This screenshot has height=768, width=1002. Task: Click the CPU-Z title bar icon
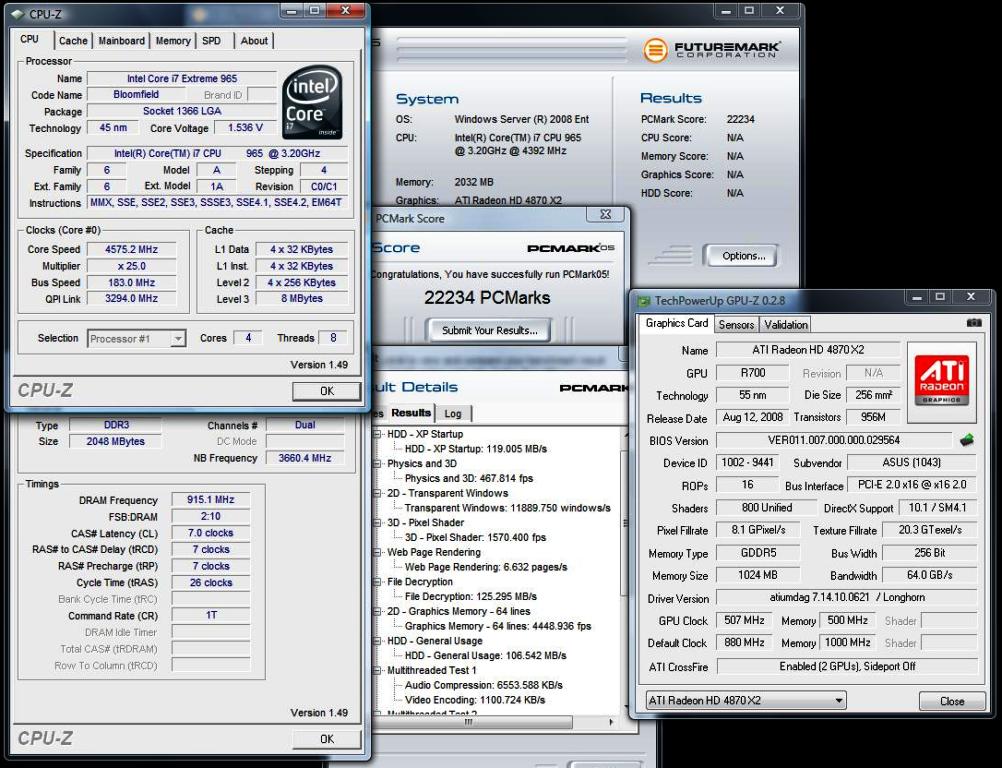point(17,13)
